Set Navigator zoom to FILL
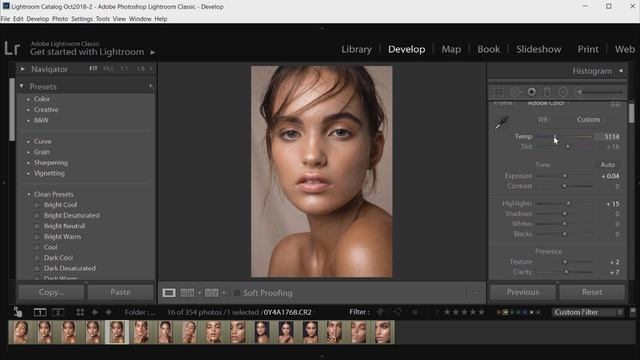640x360 pixels. (109, 69)
